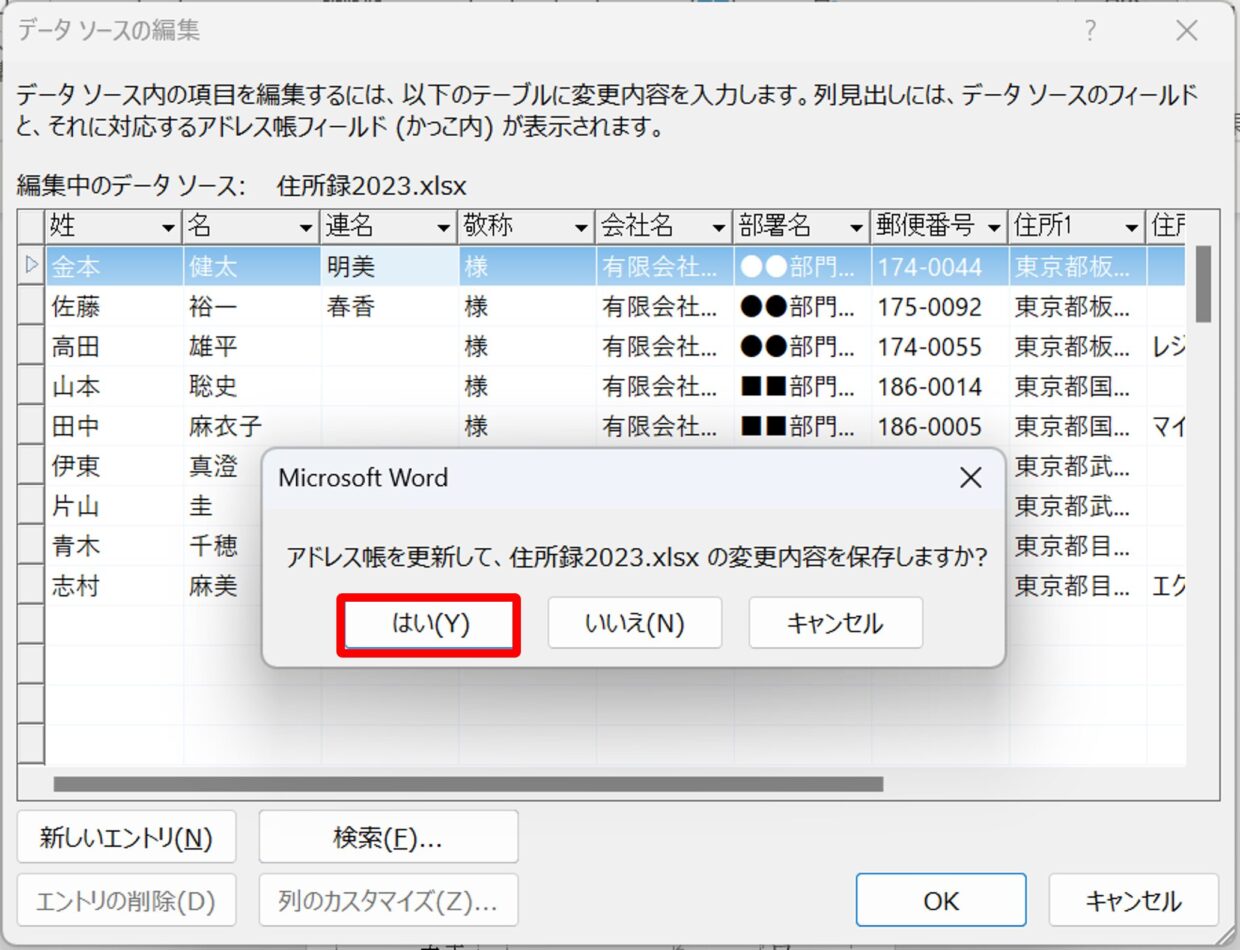This screenshot has height=950, width=1240.
Task: Select the cell 健太
Action: pos(252,267)
